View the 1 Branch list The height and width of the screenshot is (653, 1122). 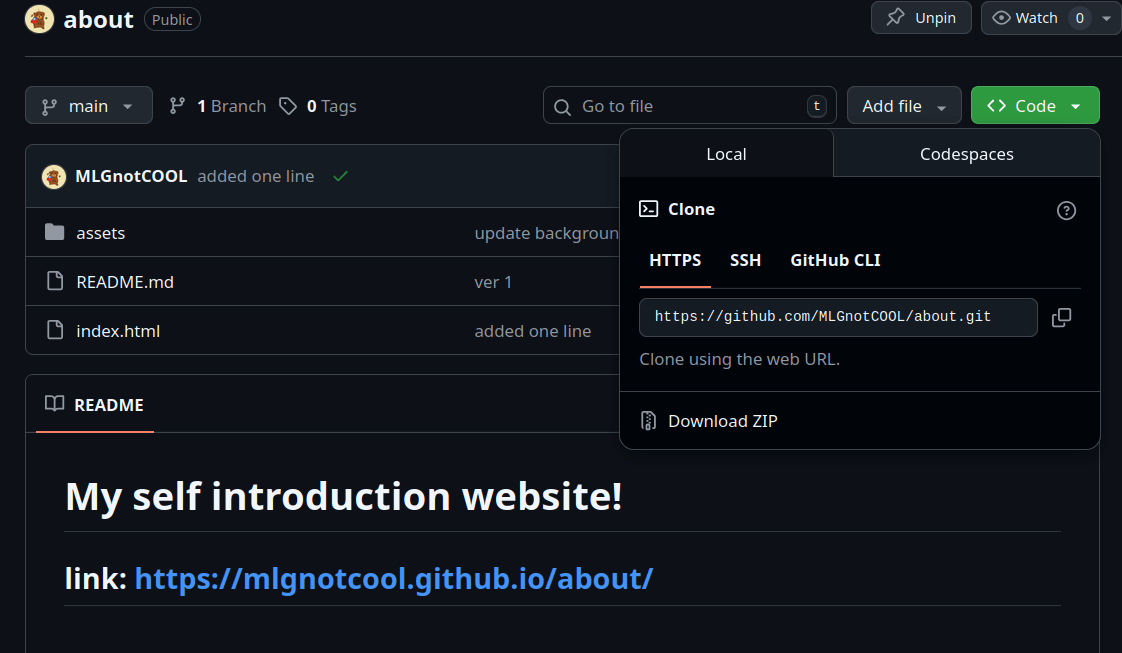[x=218, y=106]
